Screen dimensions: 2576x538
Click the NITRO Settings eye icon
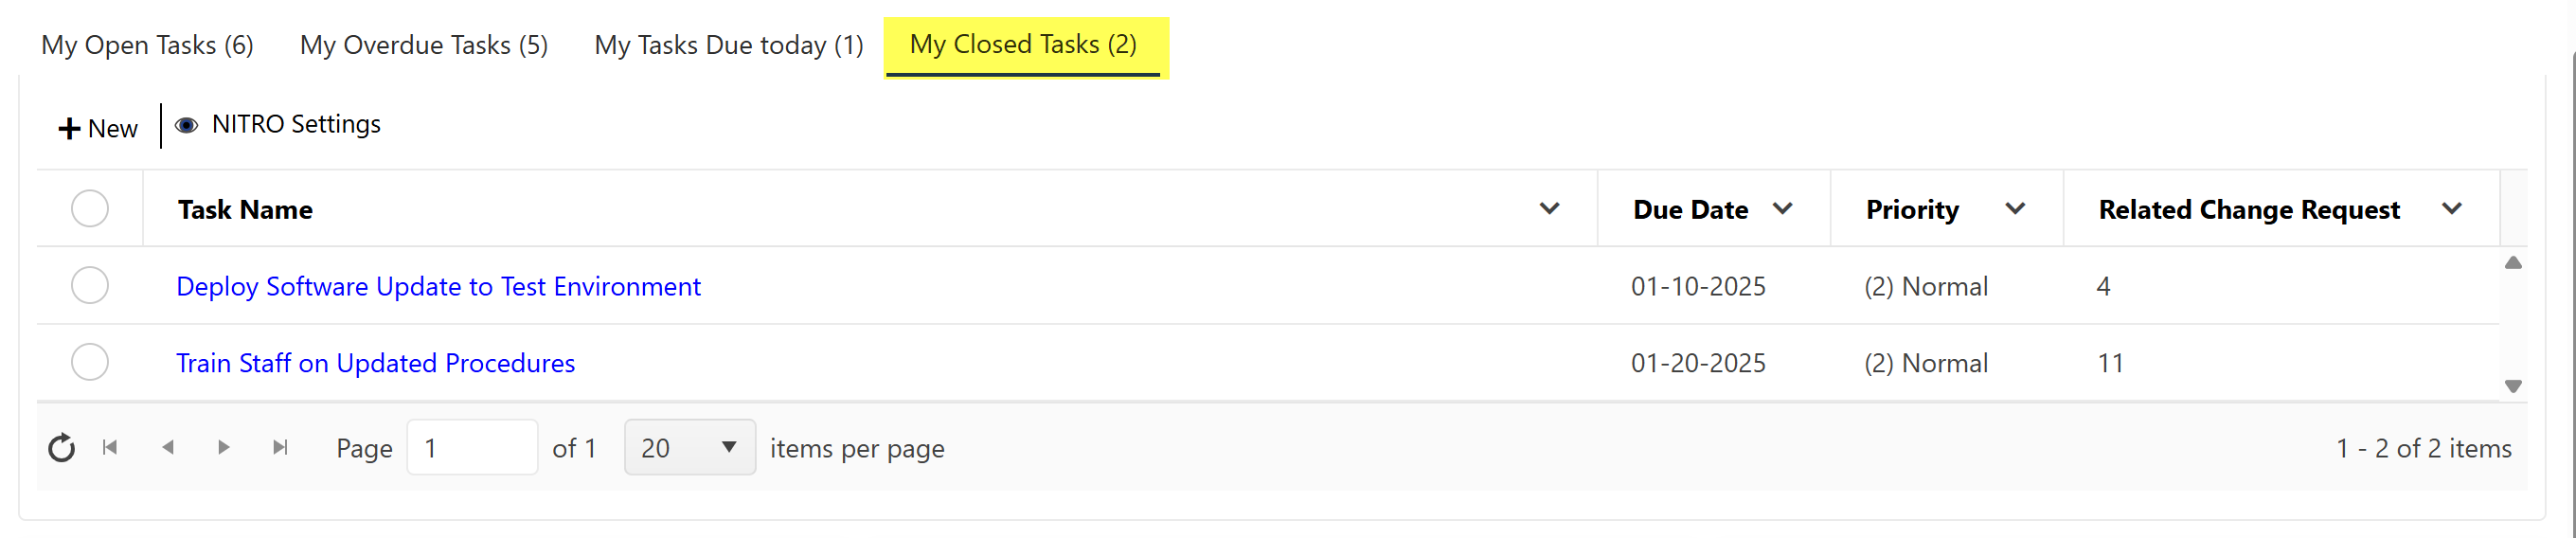click(x=186, y=125)
